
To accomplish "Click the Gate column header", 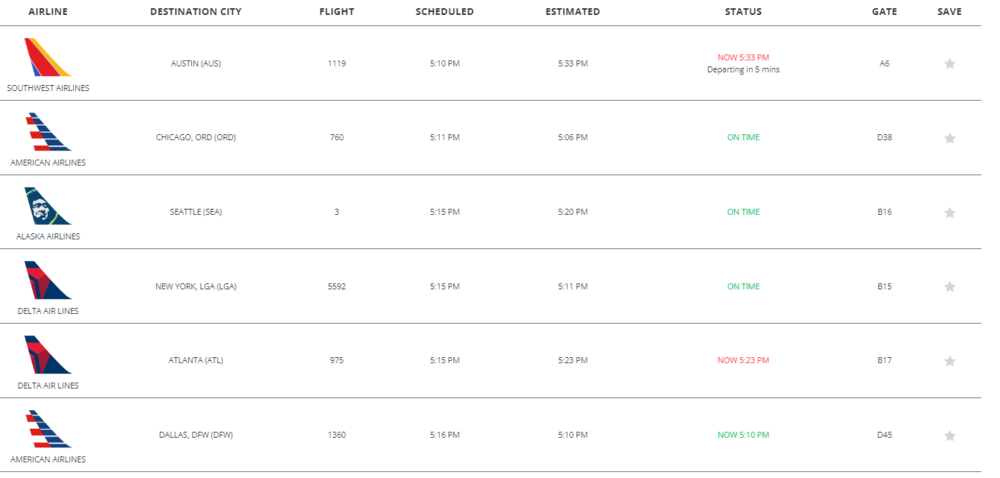I will pyautogui.click(x=884, y=12).
